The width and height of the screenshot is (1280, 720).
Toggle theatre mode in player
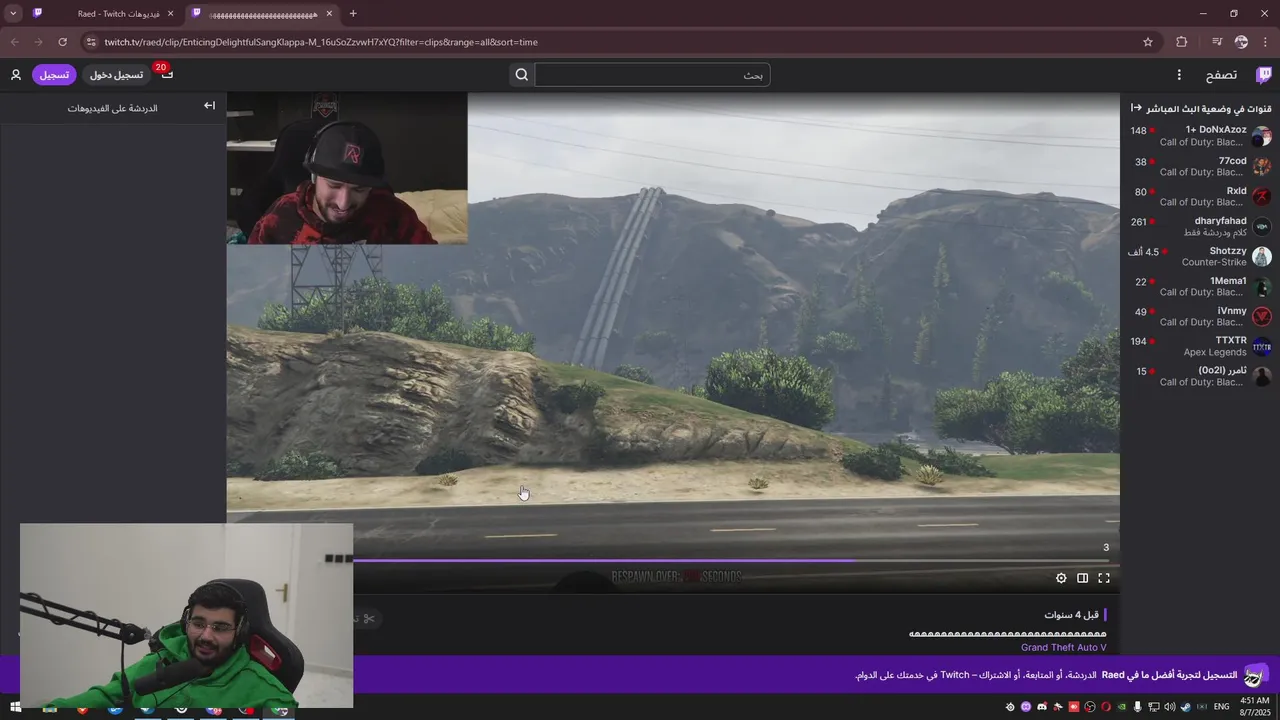[x=1082, y=578]
